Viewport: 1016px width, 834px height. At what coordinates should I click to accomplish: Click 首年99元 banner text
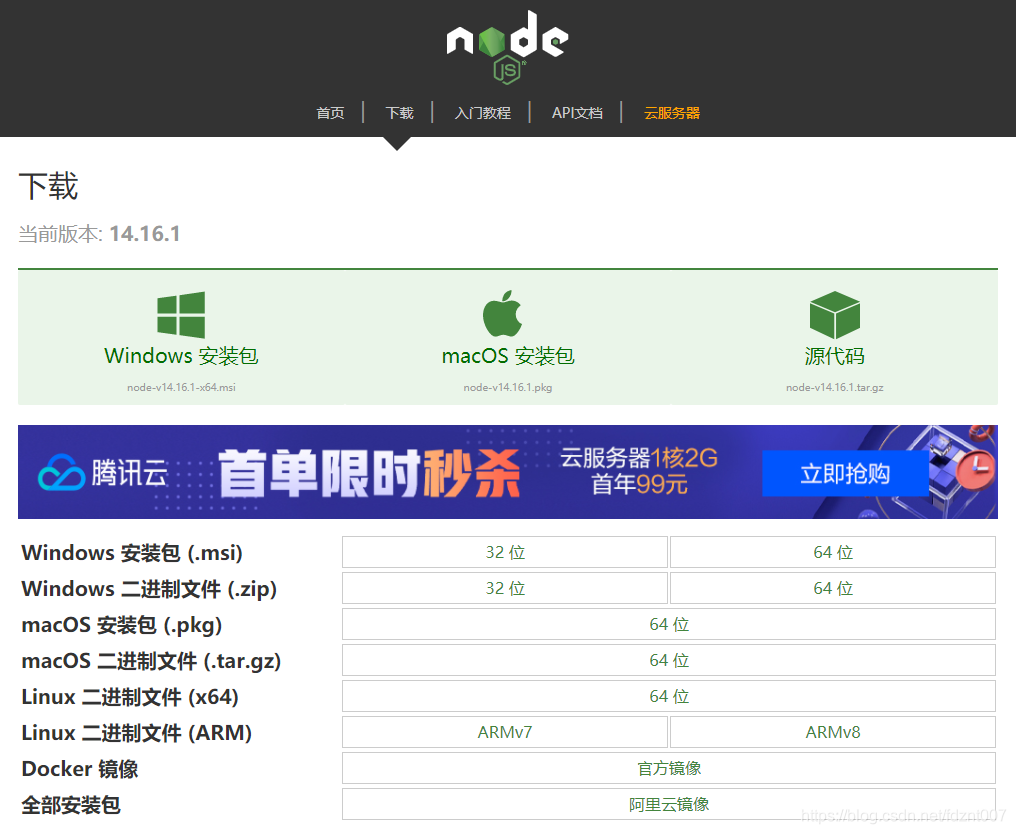pyautogui.click(x=639, y=484)
